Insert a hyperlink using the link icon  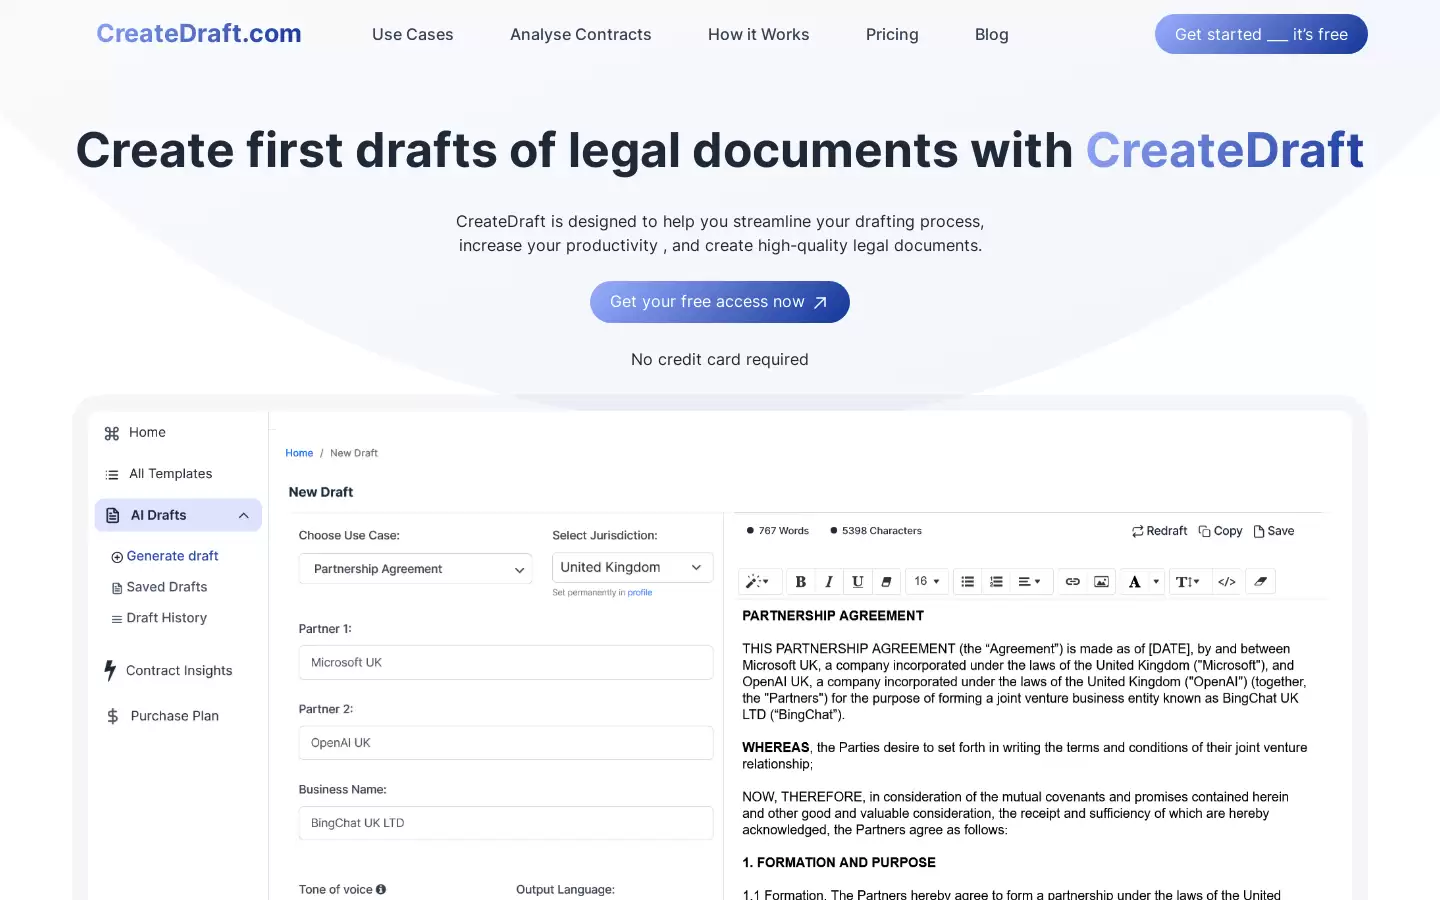pos(1072,581)
